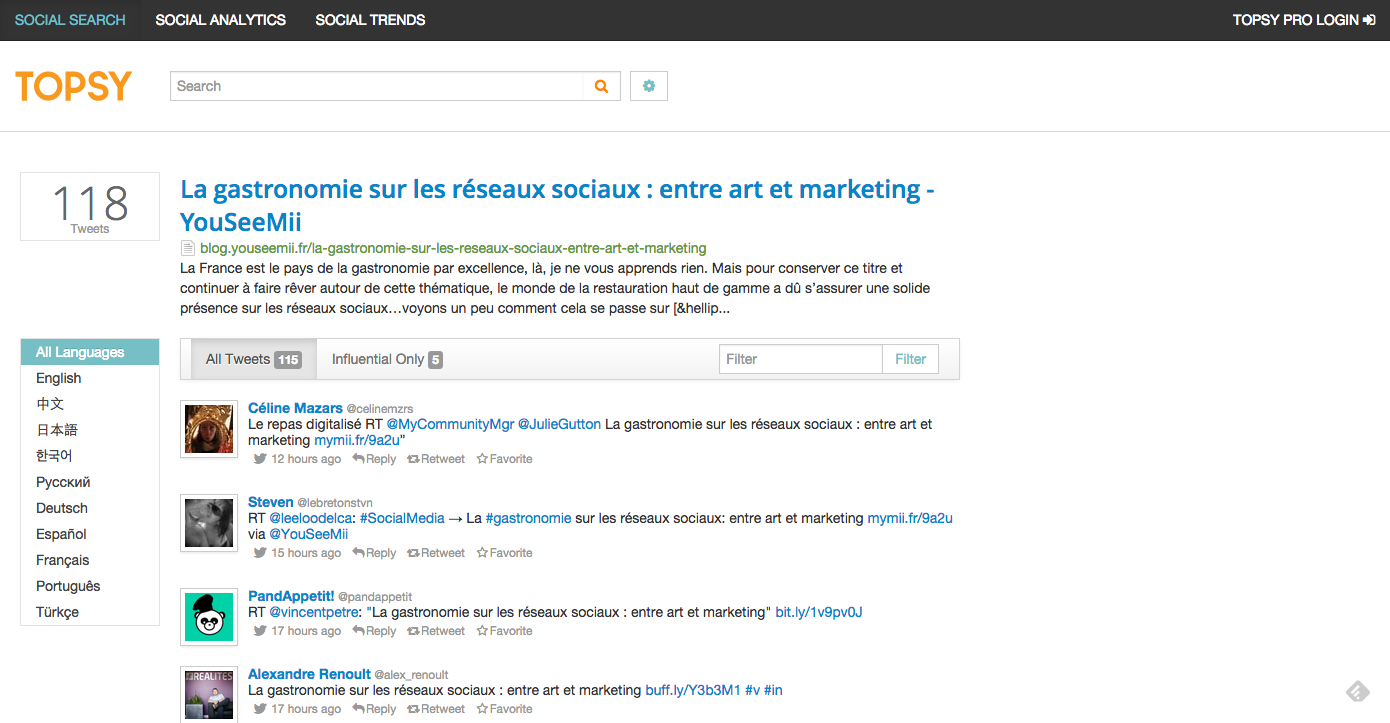
Task: Click the TOPSY logo
Action: [73, 86]
